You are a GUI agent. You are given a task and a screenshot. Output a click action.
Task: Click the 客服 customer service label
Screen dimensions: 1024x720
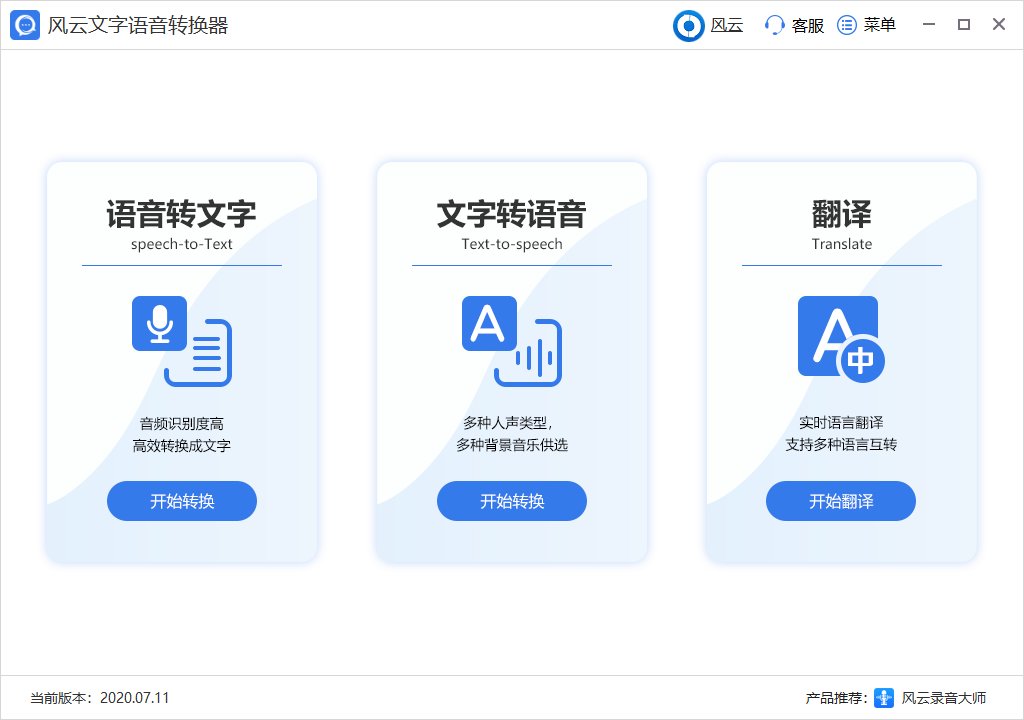[x=808, y=25]
